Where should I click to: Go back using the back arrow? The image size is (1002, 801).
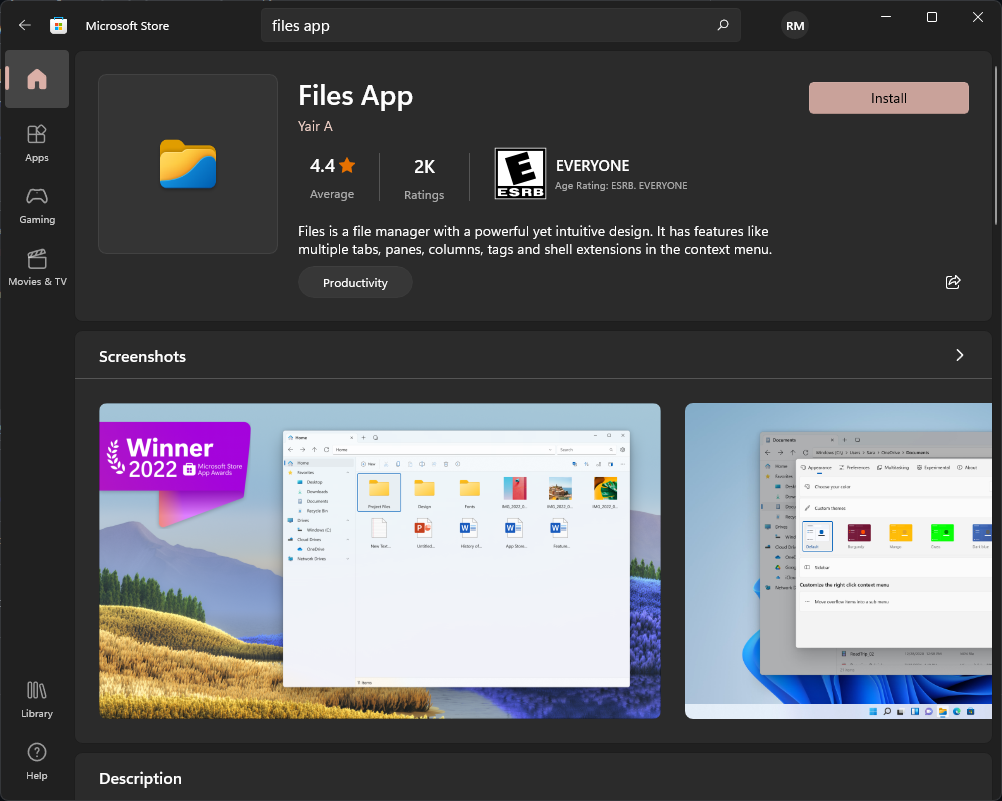point(25,26)
